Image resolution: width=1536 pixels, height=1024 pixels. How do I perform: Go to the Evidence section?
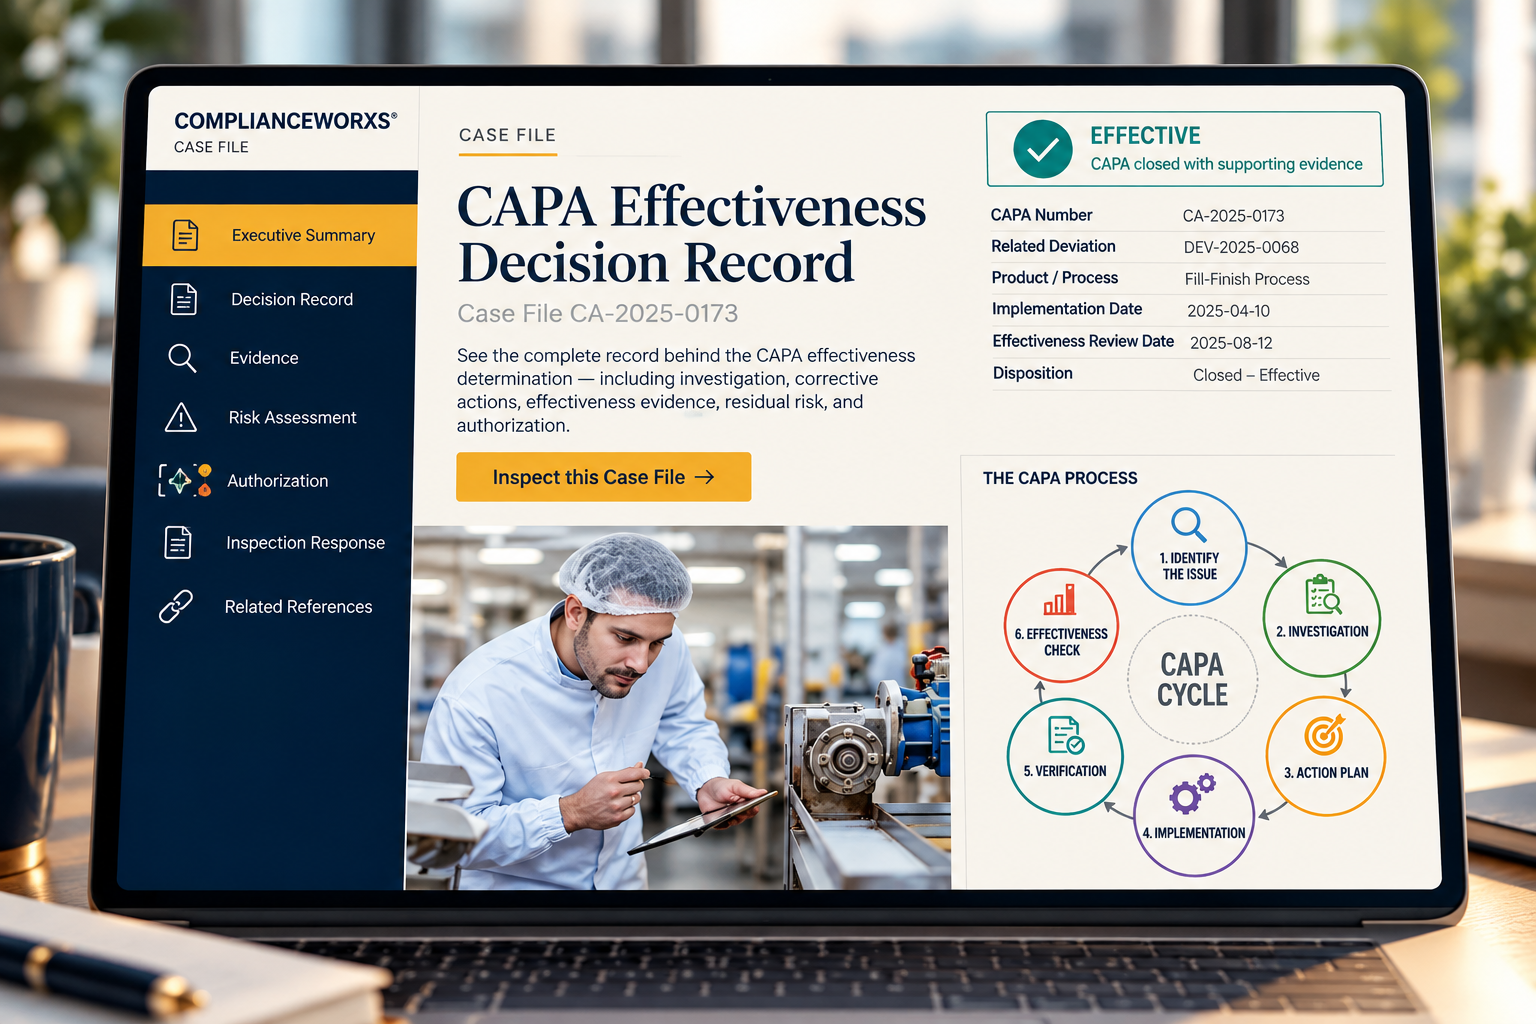click(x=278, y=358)
